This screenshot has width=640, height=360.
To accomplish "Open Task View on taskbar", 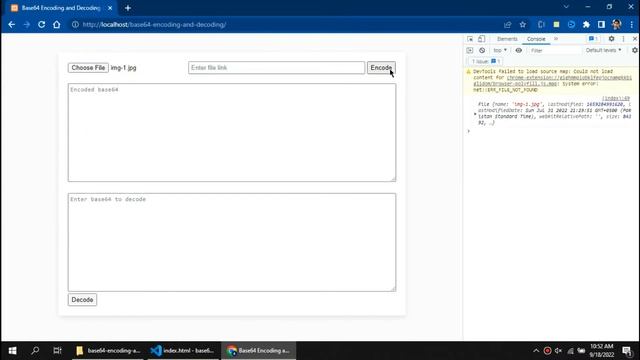I will click(58, 351).
